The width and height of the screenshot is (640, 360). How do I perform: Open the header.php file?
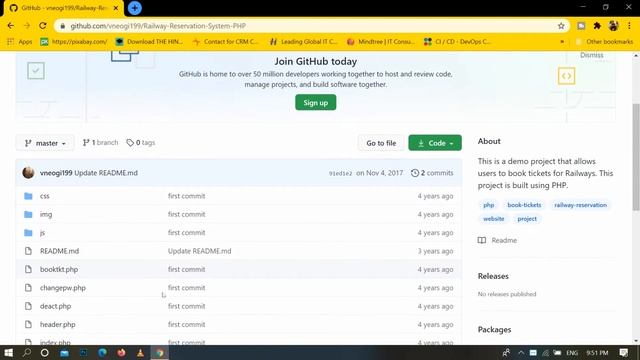pos(58,324)
